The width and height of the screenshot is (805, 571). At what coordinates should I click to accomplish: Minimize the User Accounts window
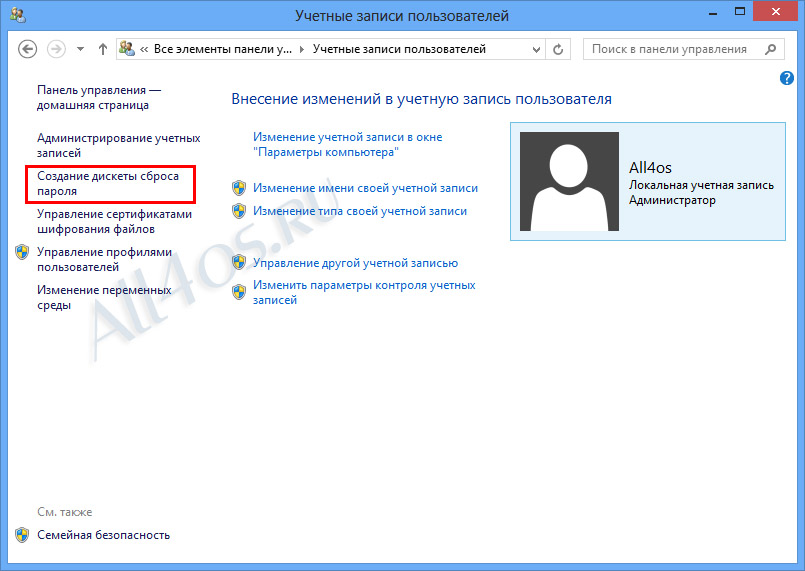(x=713, y=13)
